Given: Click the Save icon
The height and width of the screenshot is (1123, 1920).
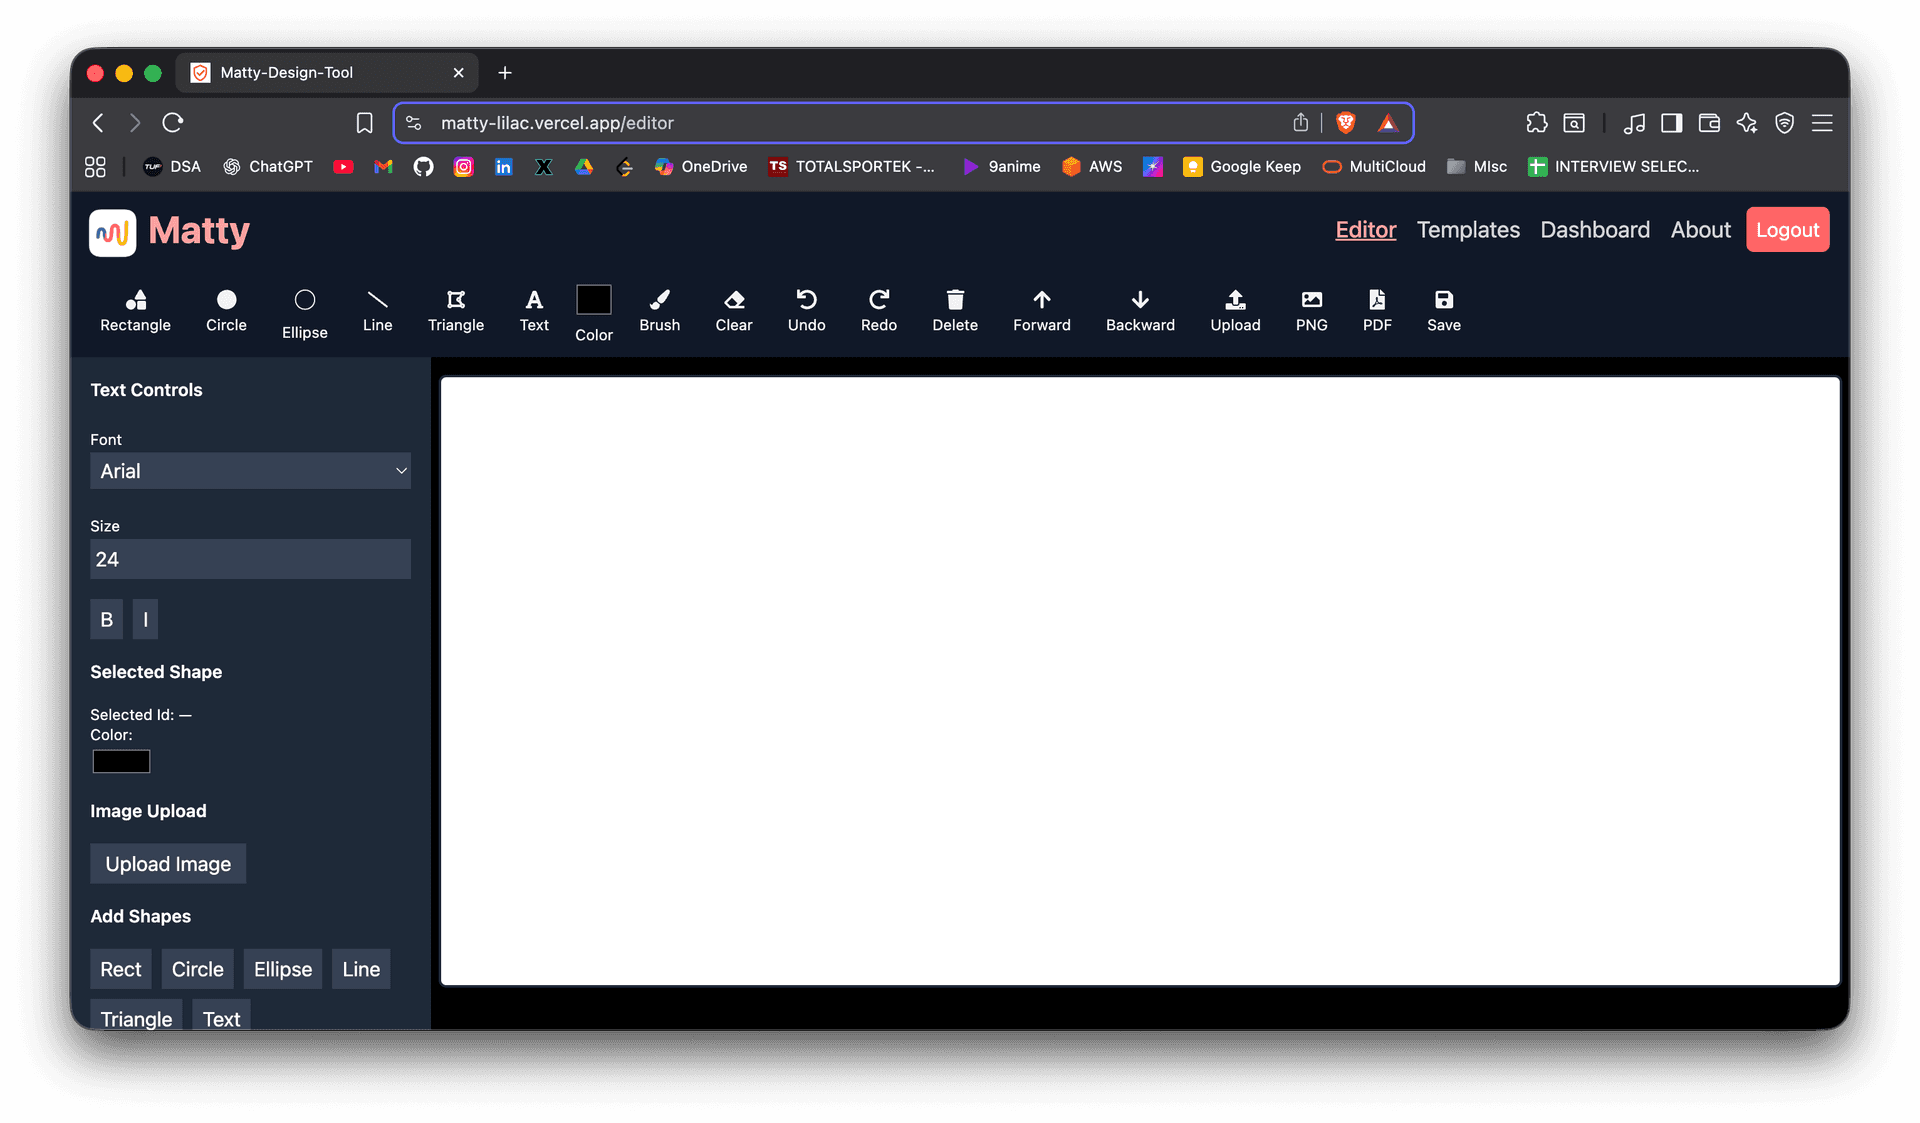Looking at the screenshot, I should coord(1443,310).
